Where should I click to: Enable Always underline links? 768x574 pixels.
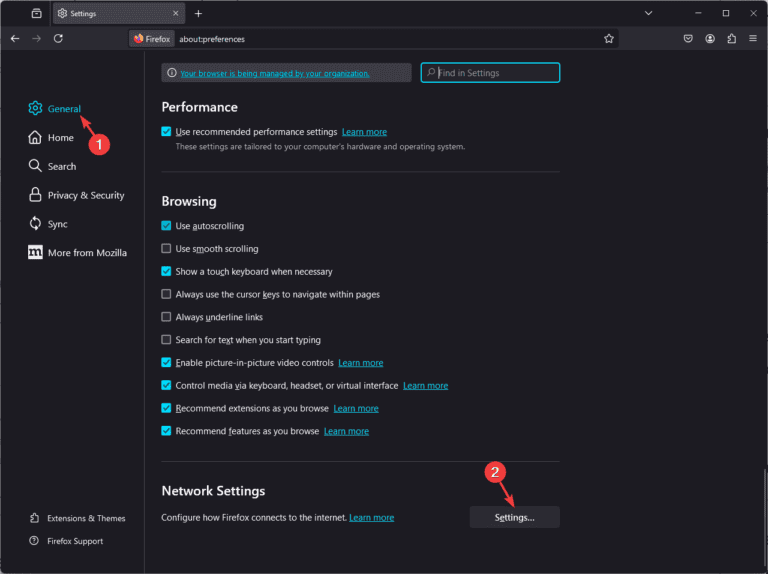point(166,316)
